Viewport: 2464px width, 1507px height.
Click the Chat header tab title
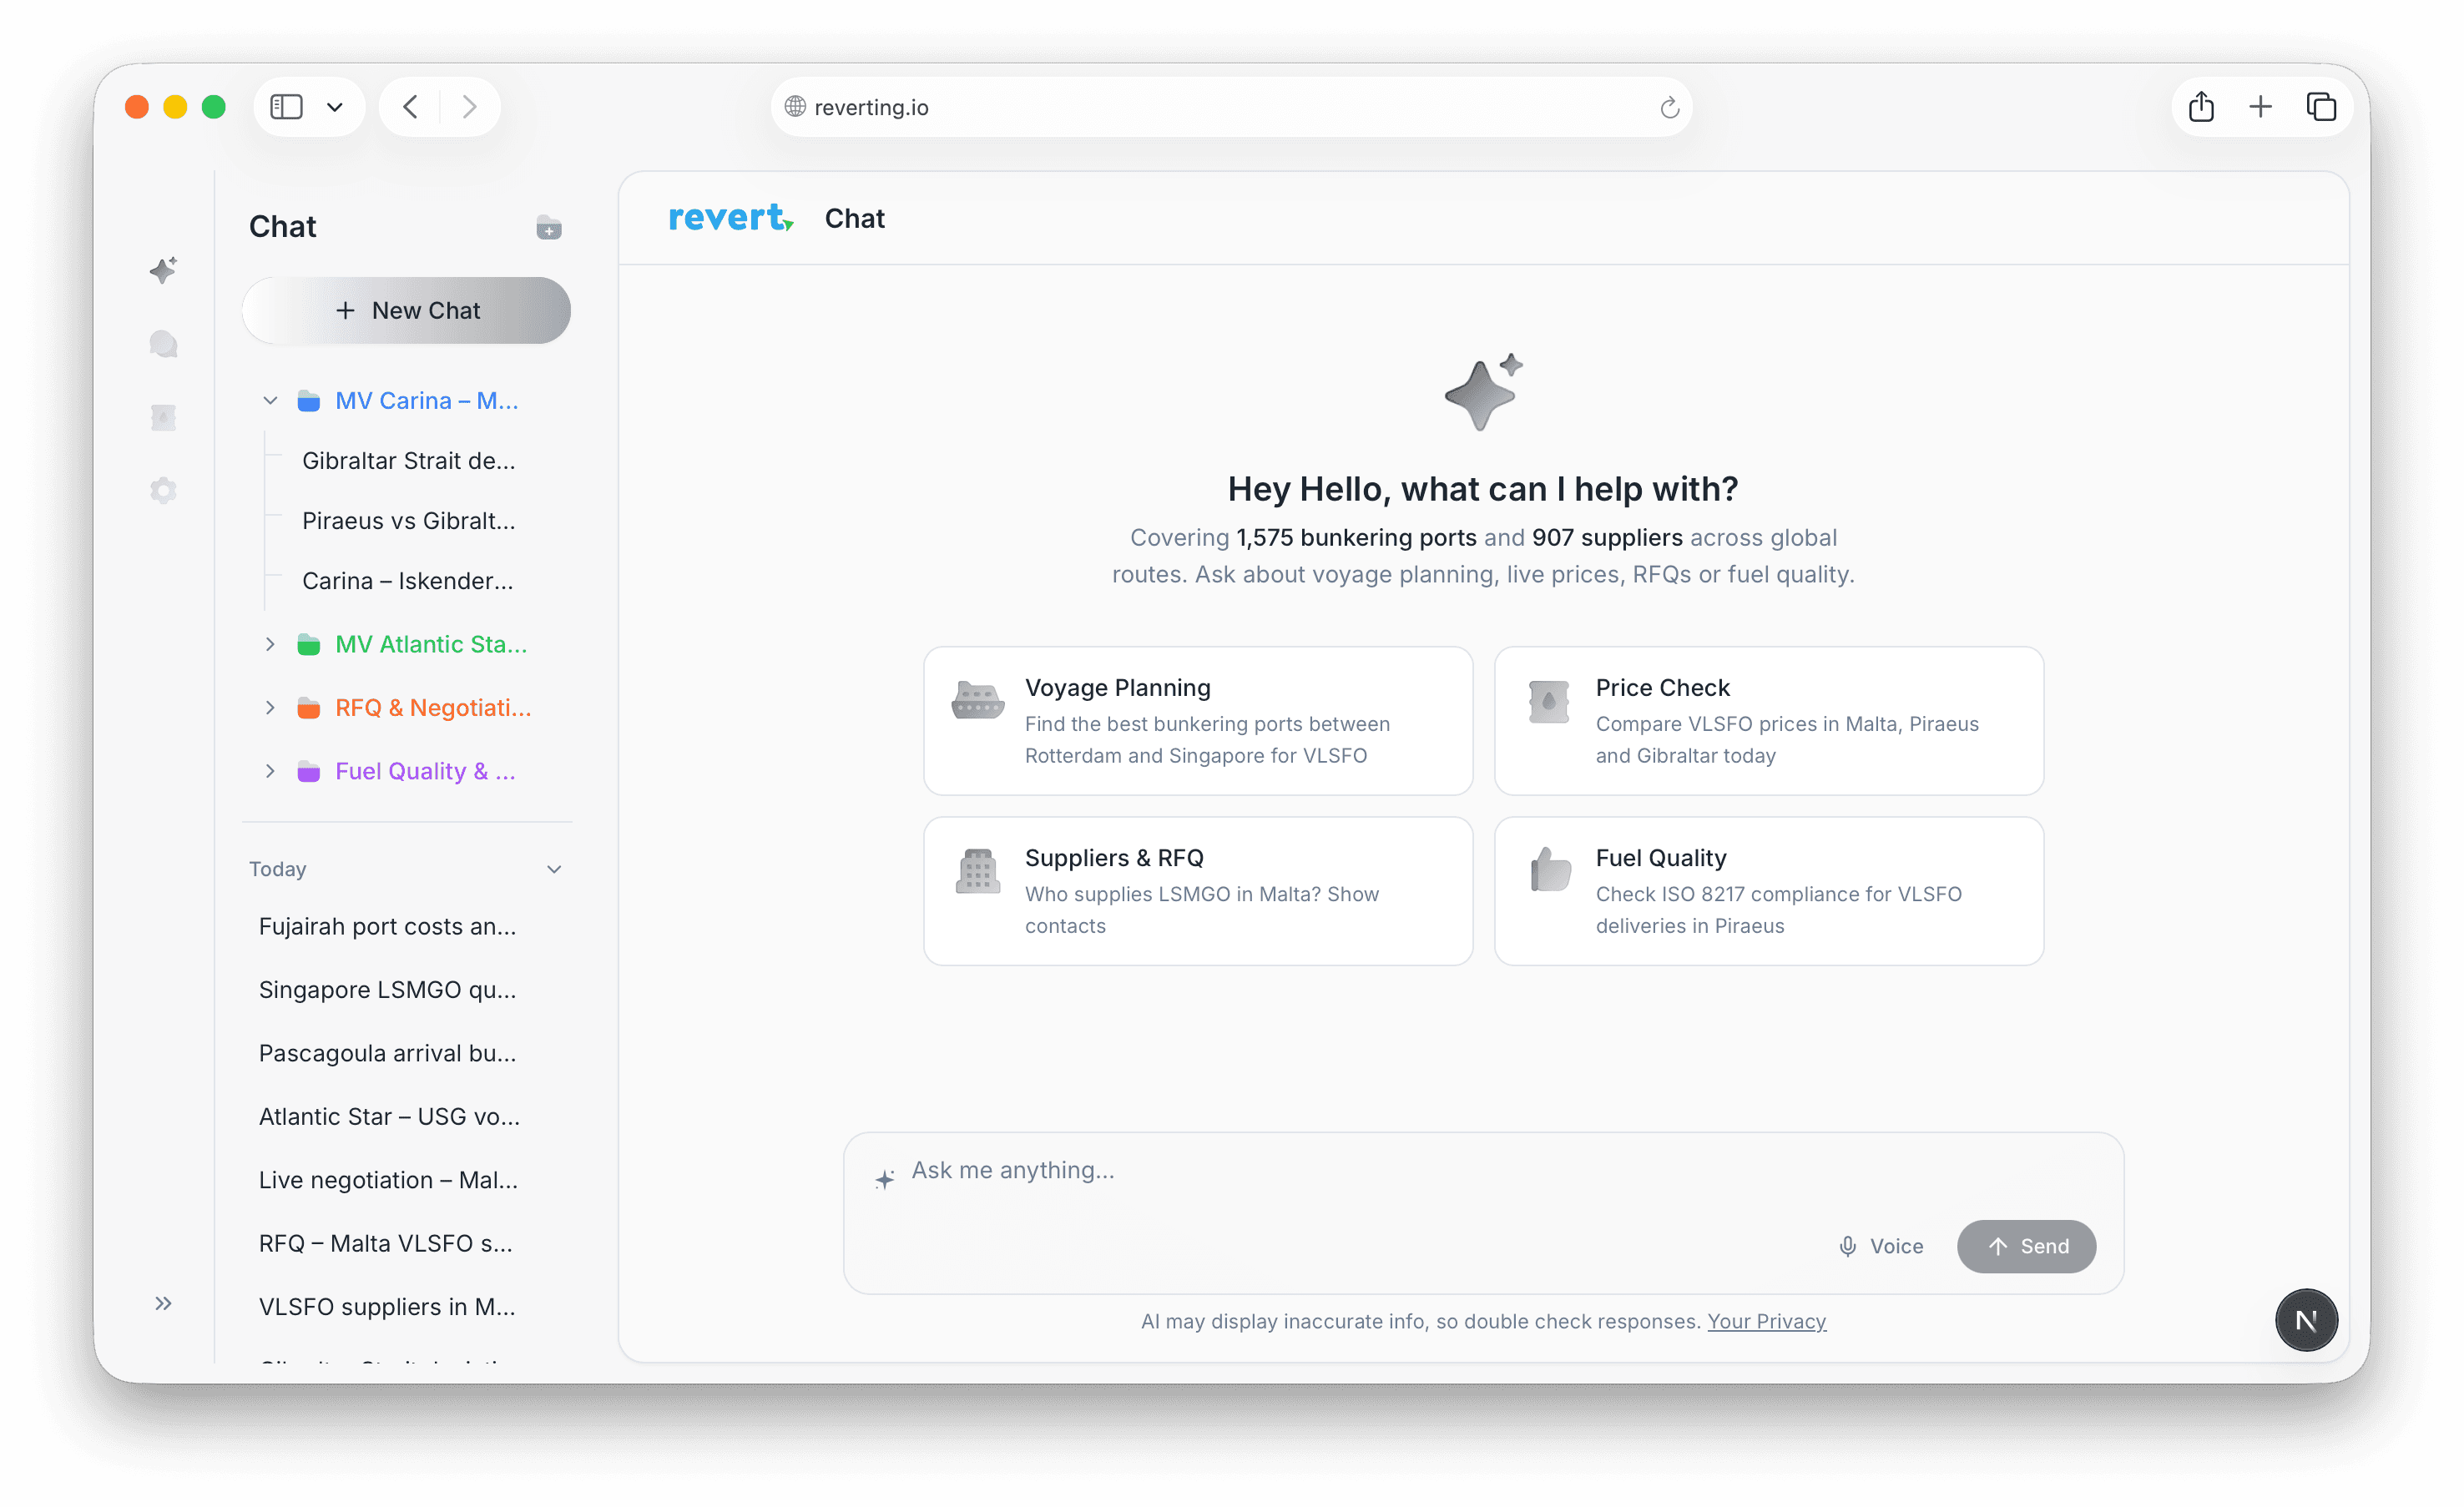[x=854, y=219]
